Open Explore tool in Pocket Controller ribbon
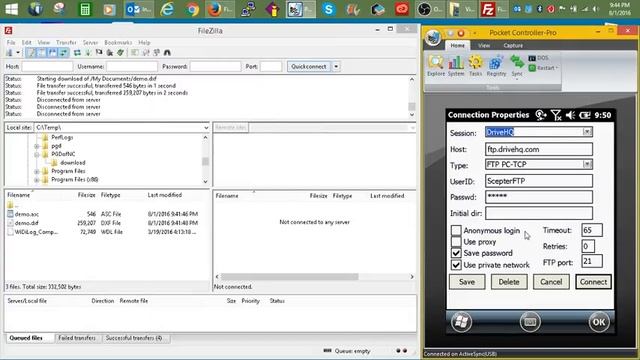The height and width of the screenshot is (360, 640). pos(436,66)
